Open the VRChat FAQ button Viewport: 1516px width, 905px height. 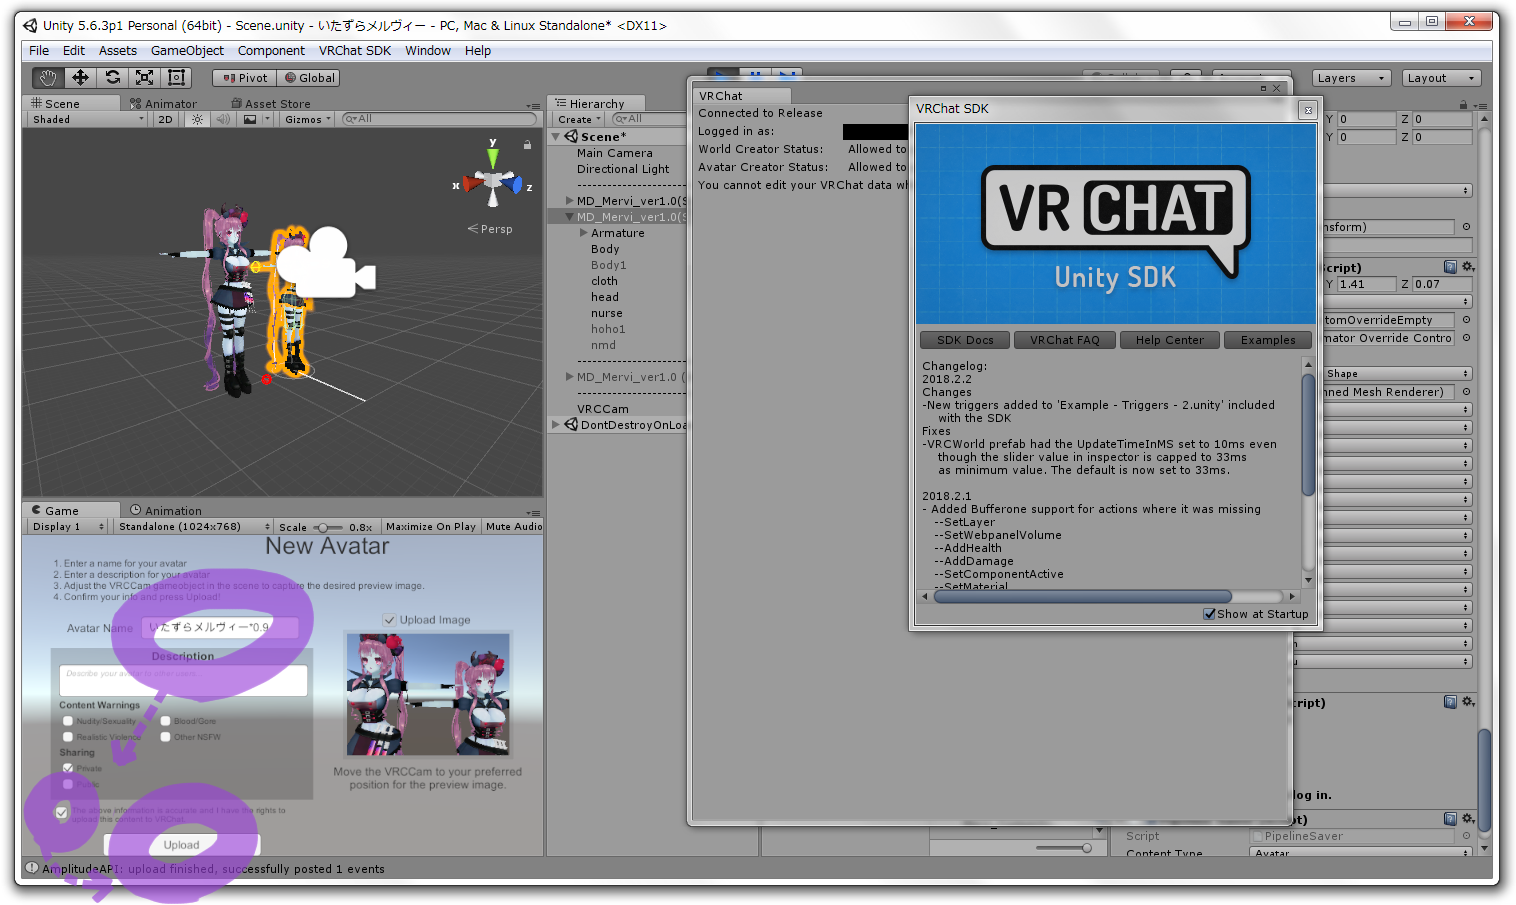(1064, 340)
